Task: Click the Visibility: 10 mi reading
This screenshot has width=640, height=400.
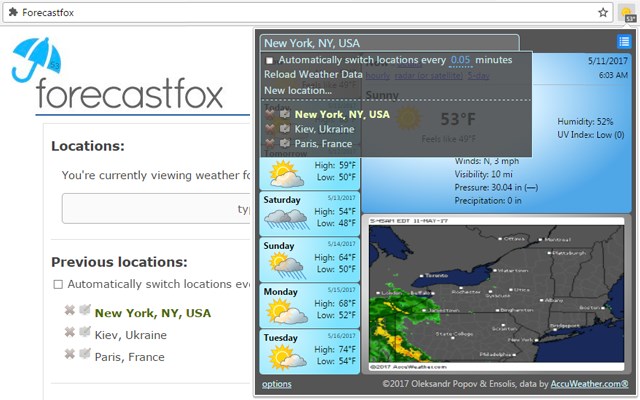Action: (x=483, y=174)
